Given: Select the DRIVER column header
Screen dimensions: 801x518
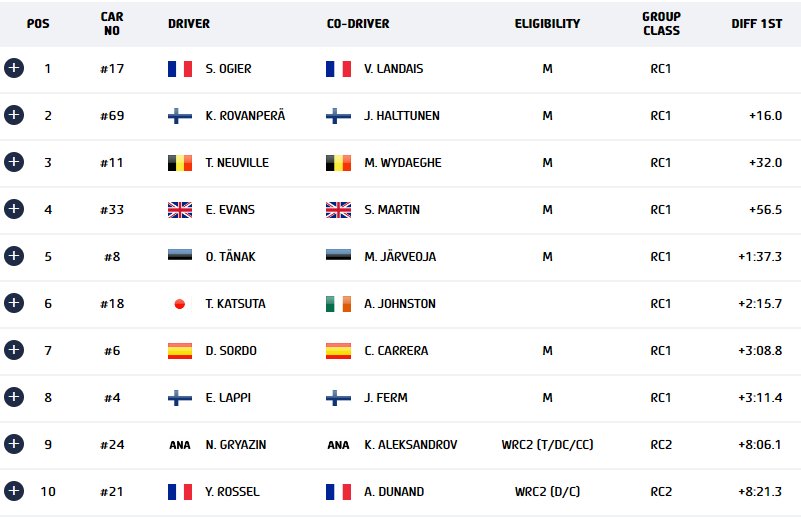Looking at the screenshot, I should [189, 24].
